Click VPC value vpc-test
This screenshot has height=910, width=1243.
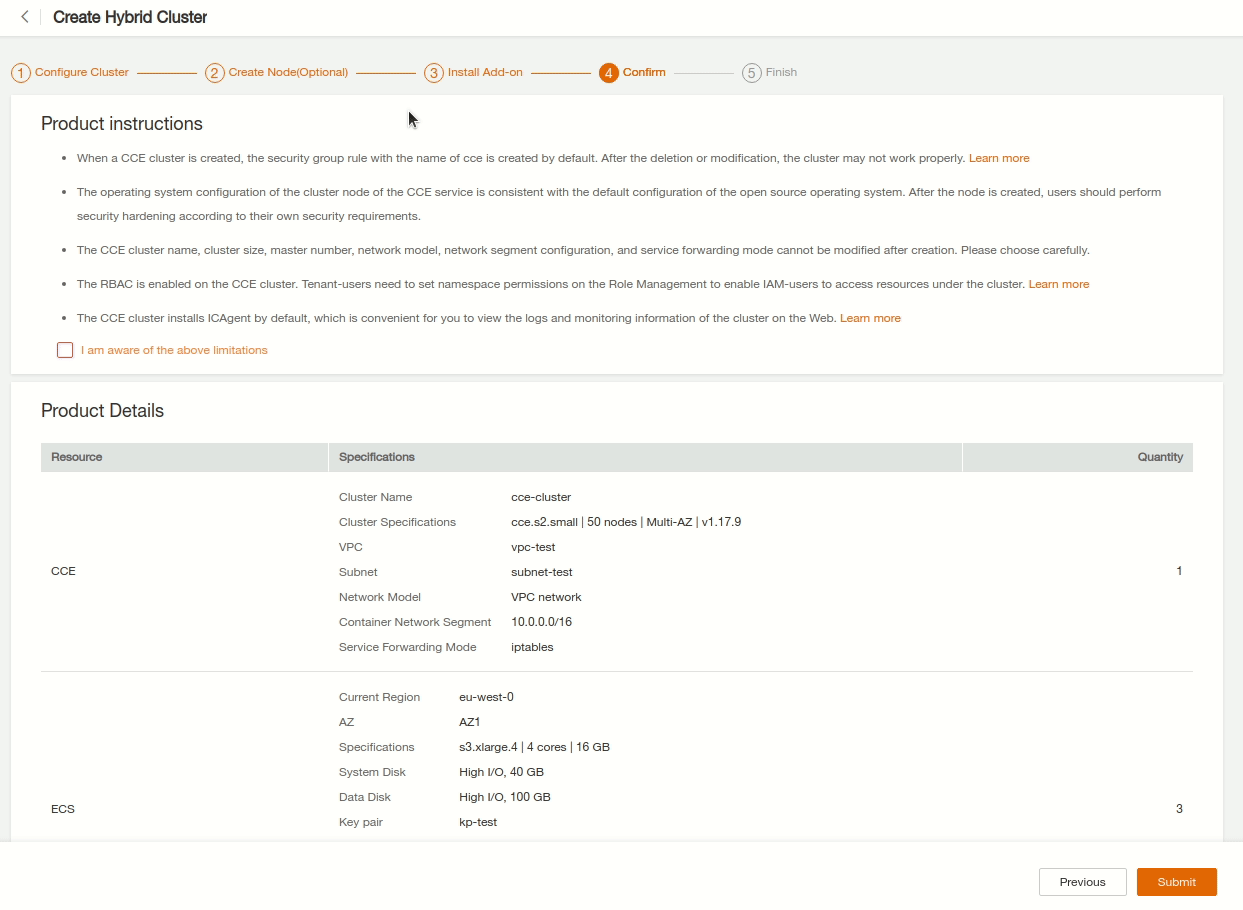pos(533,547)
